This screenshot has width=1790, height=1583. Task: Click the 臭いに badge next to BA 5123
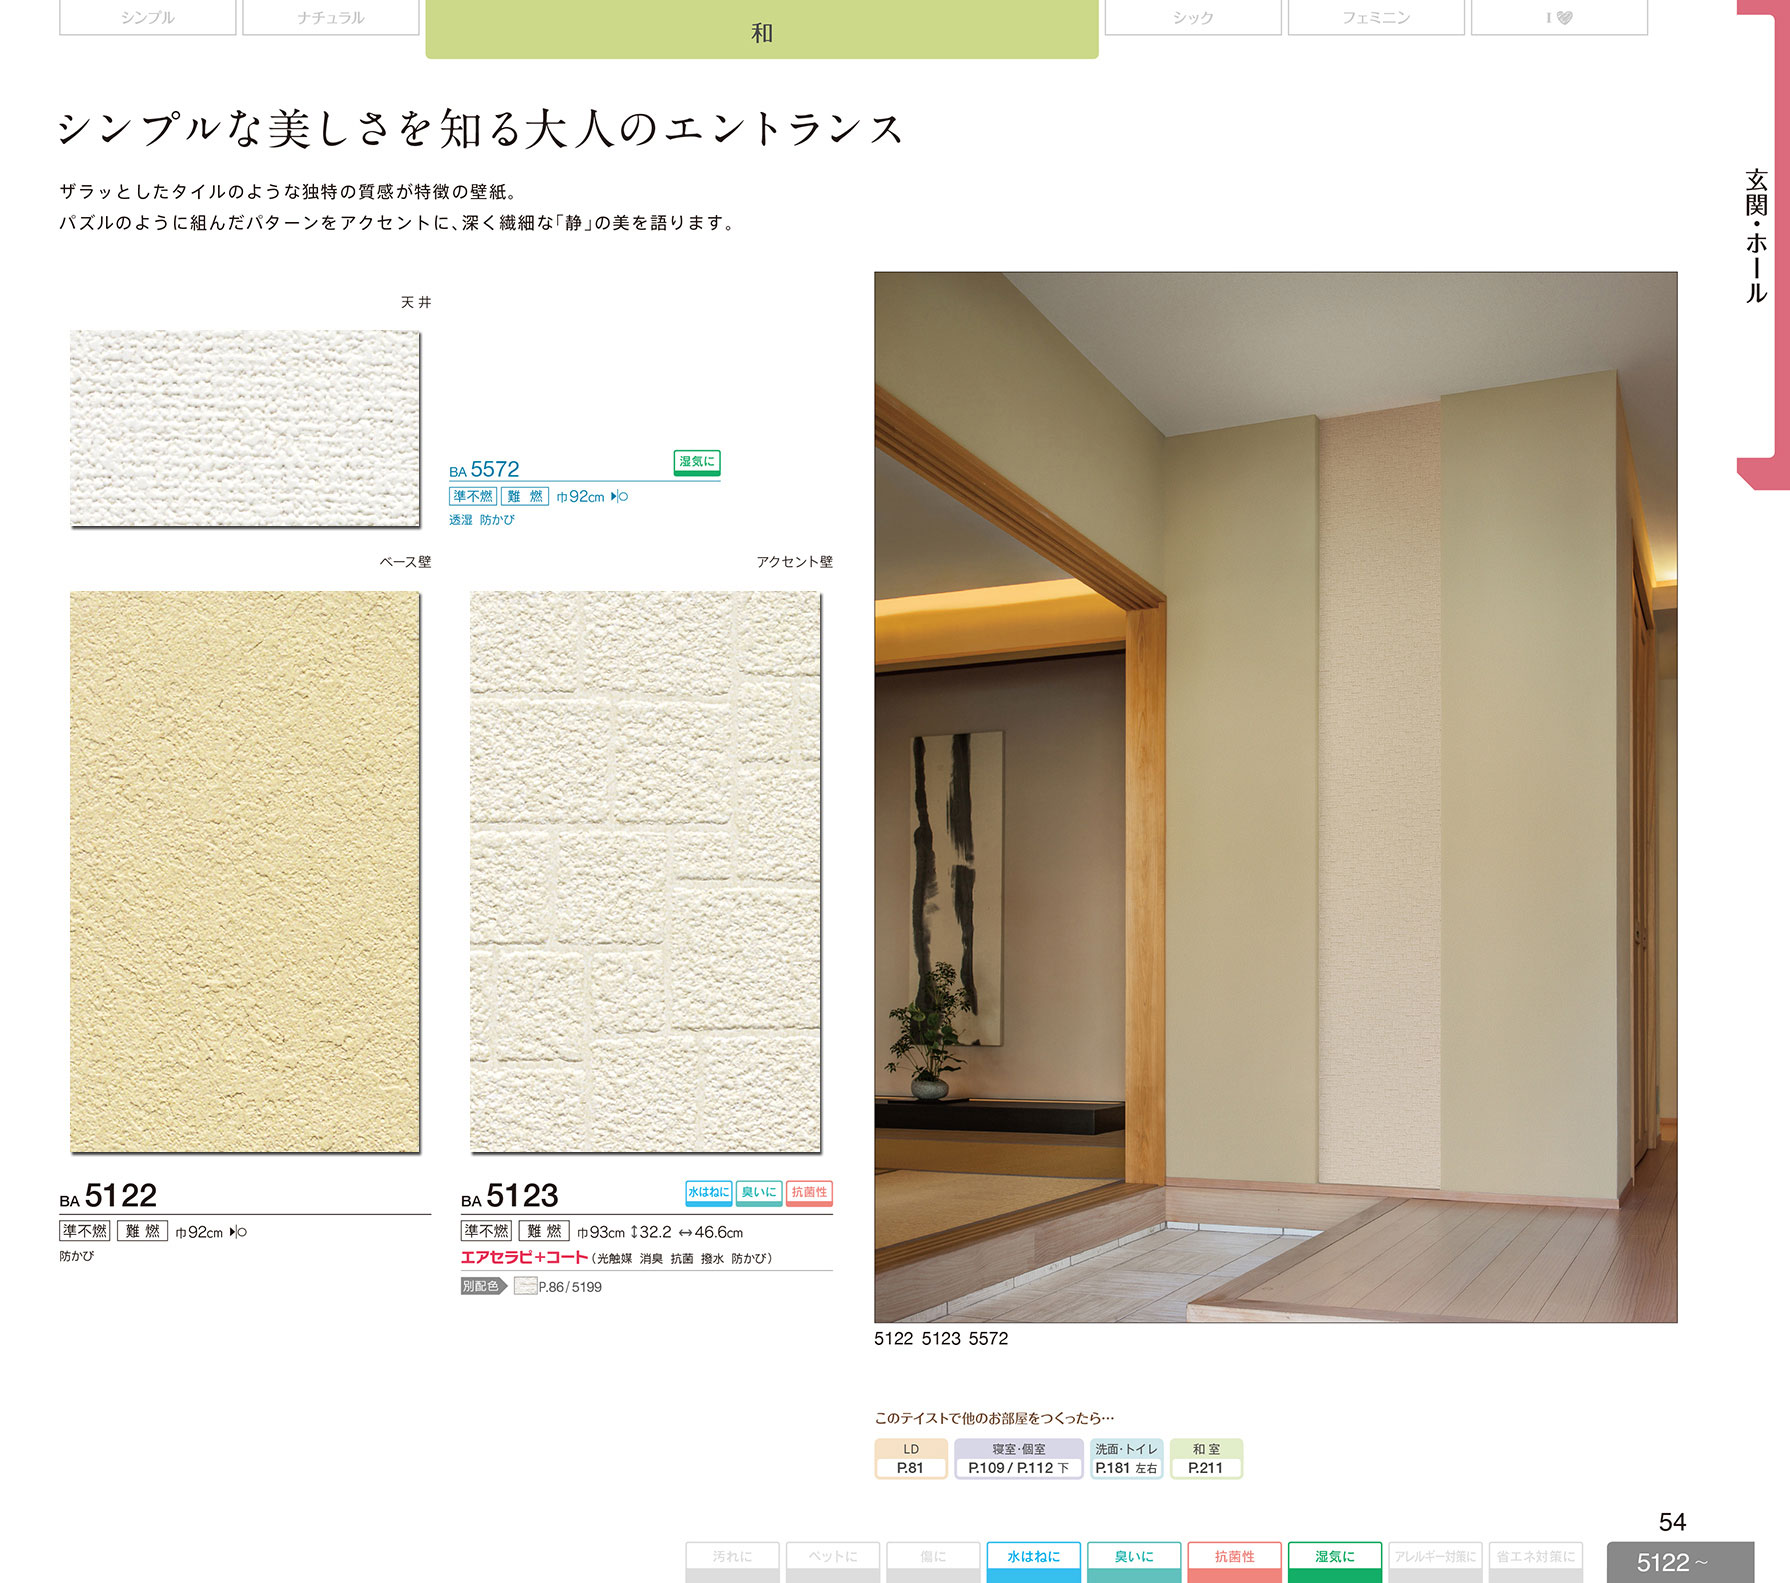coord(759,1192)
